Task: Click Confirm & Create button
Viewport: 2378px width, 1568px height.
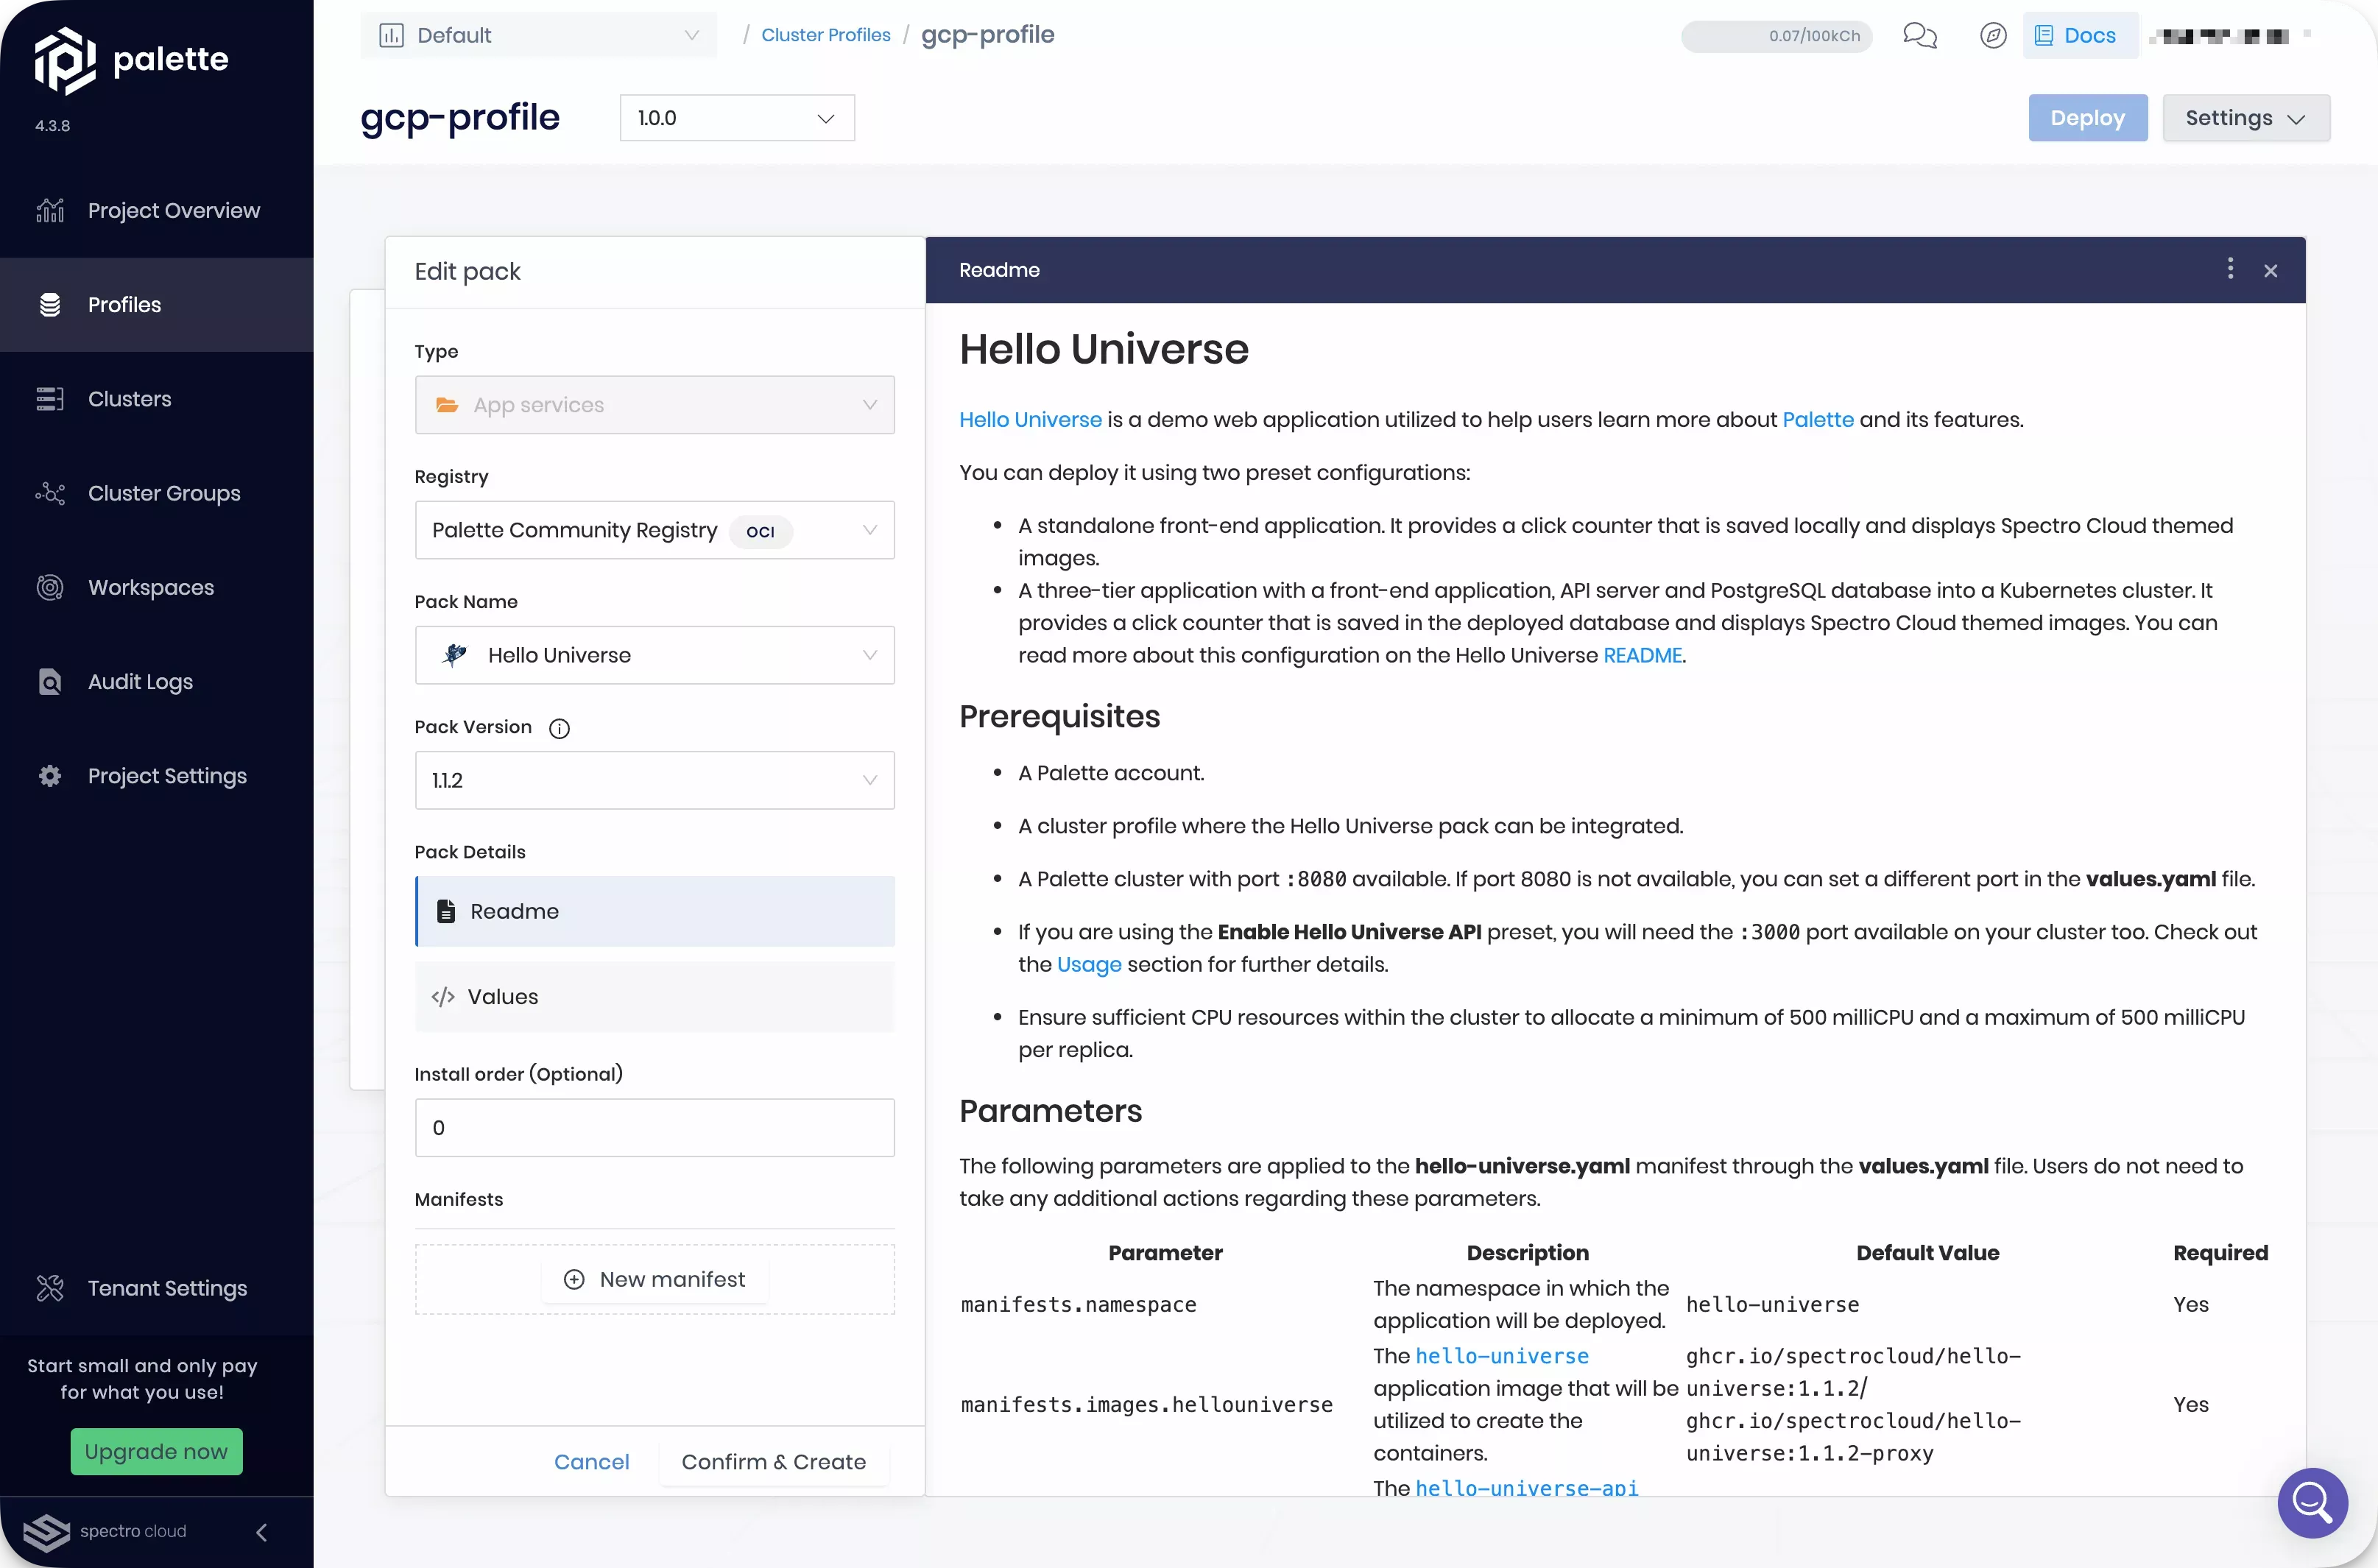Action: coord(773,1461)
